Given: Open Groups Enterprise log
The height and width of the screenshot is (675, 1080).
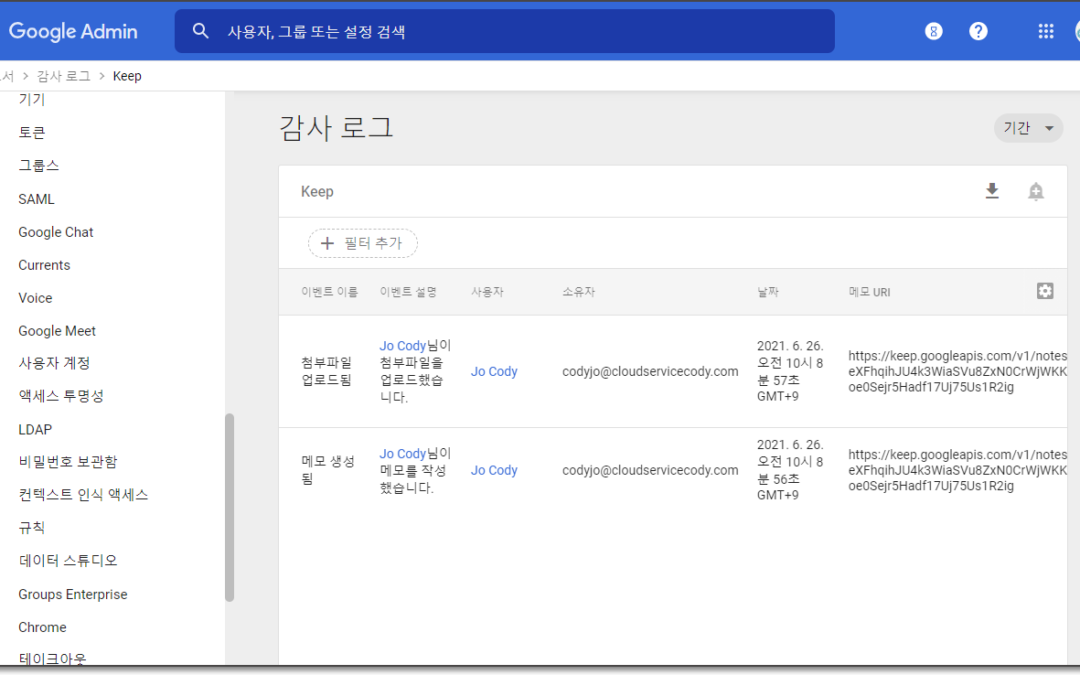Looking at the screenshot, I should coord(73,594).
